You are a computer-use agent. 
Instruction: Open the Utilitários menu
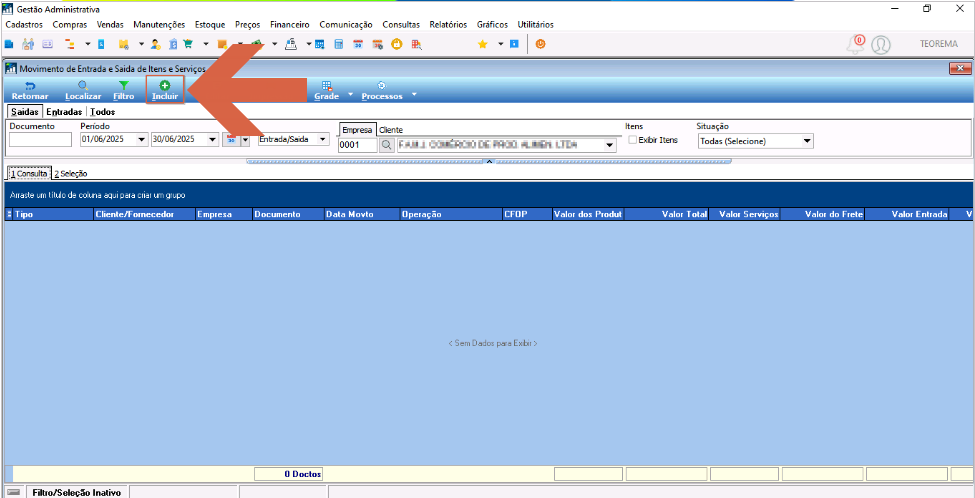tap(535, 25)
